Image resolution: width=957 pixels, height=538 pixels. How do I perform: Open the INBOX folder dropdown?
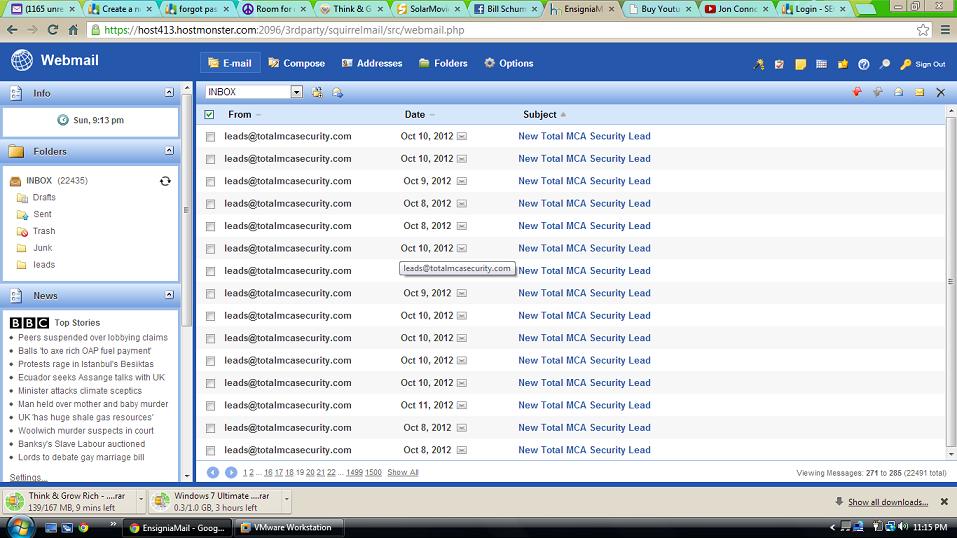297,92
